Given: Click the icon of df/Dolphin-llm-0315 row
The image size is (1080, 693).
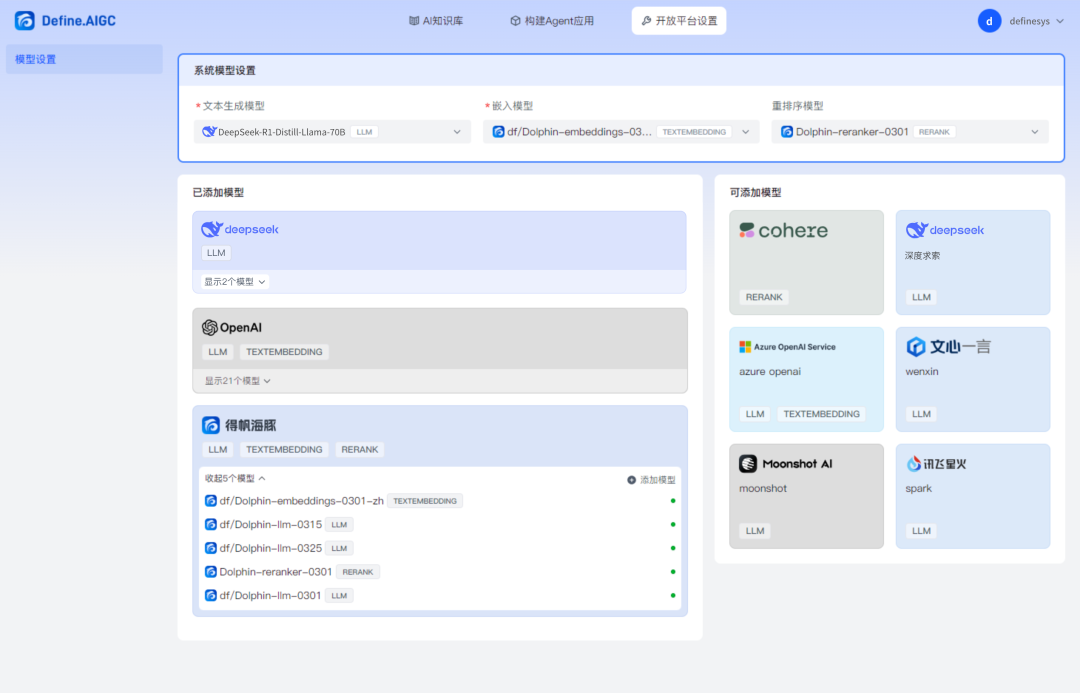Looking at the screenshot, I should click(211, 524).
